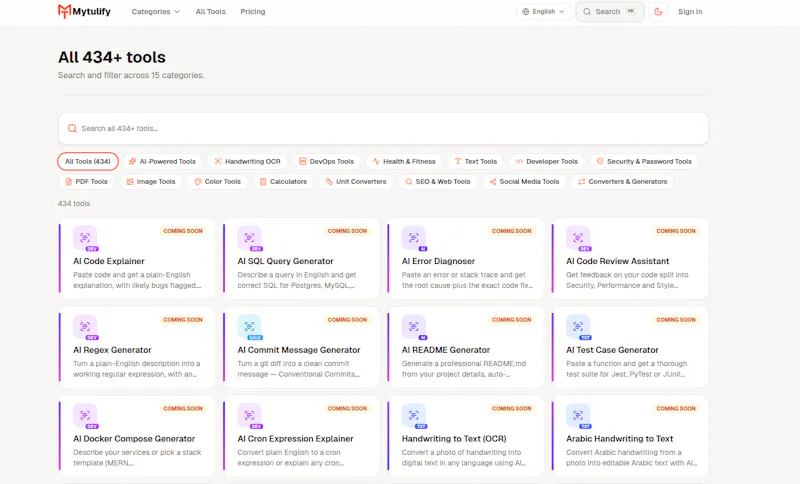Viewport: 800px width, 484px height.
Task: Click the Arabic Handwriting to Text icon
Action: coord(578,416)
